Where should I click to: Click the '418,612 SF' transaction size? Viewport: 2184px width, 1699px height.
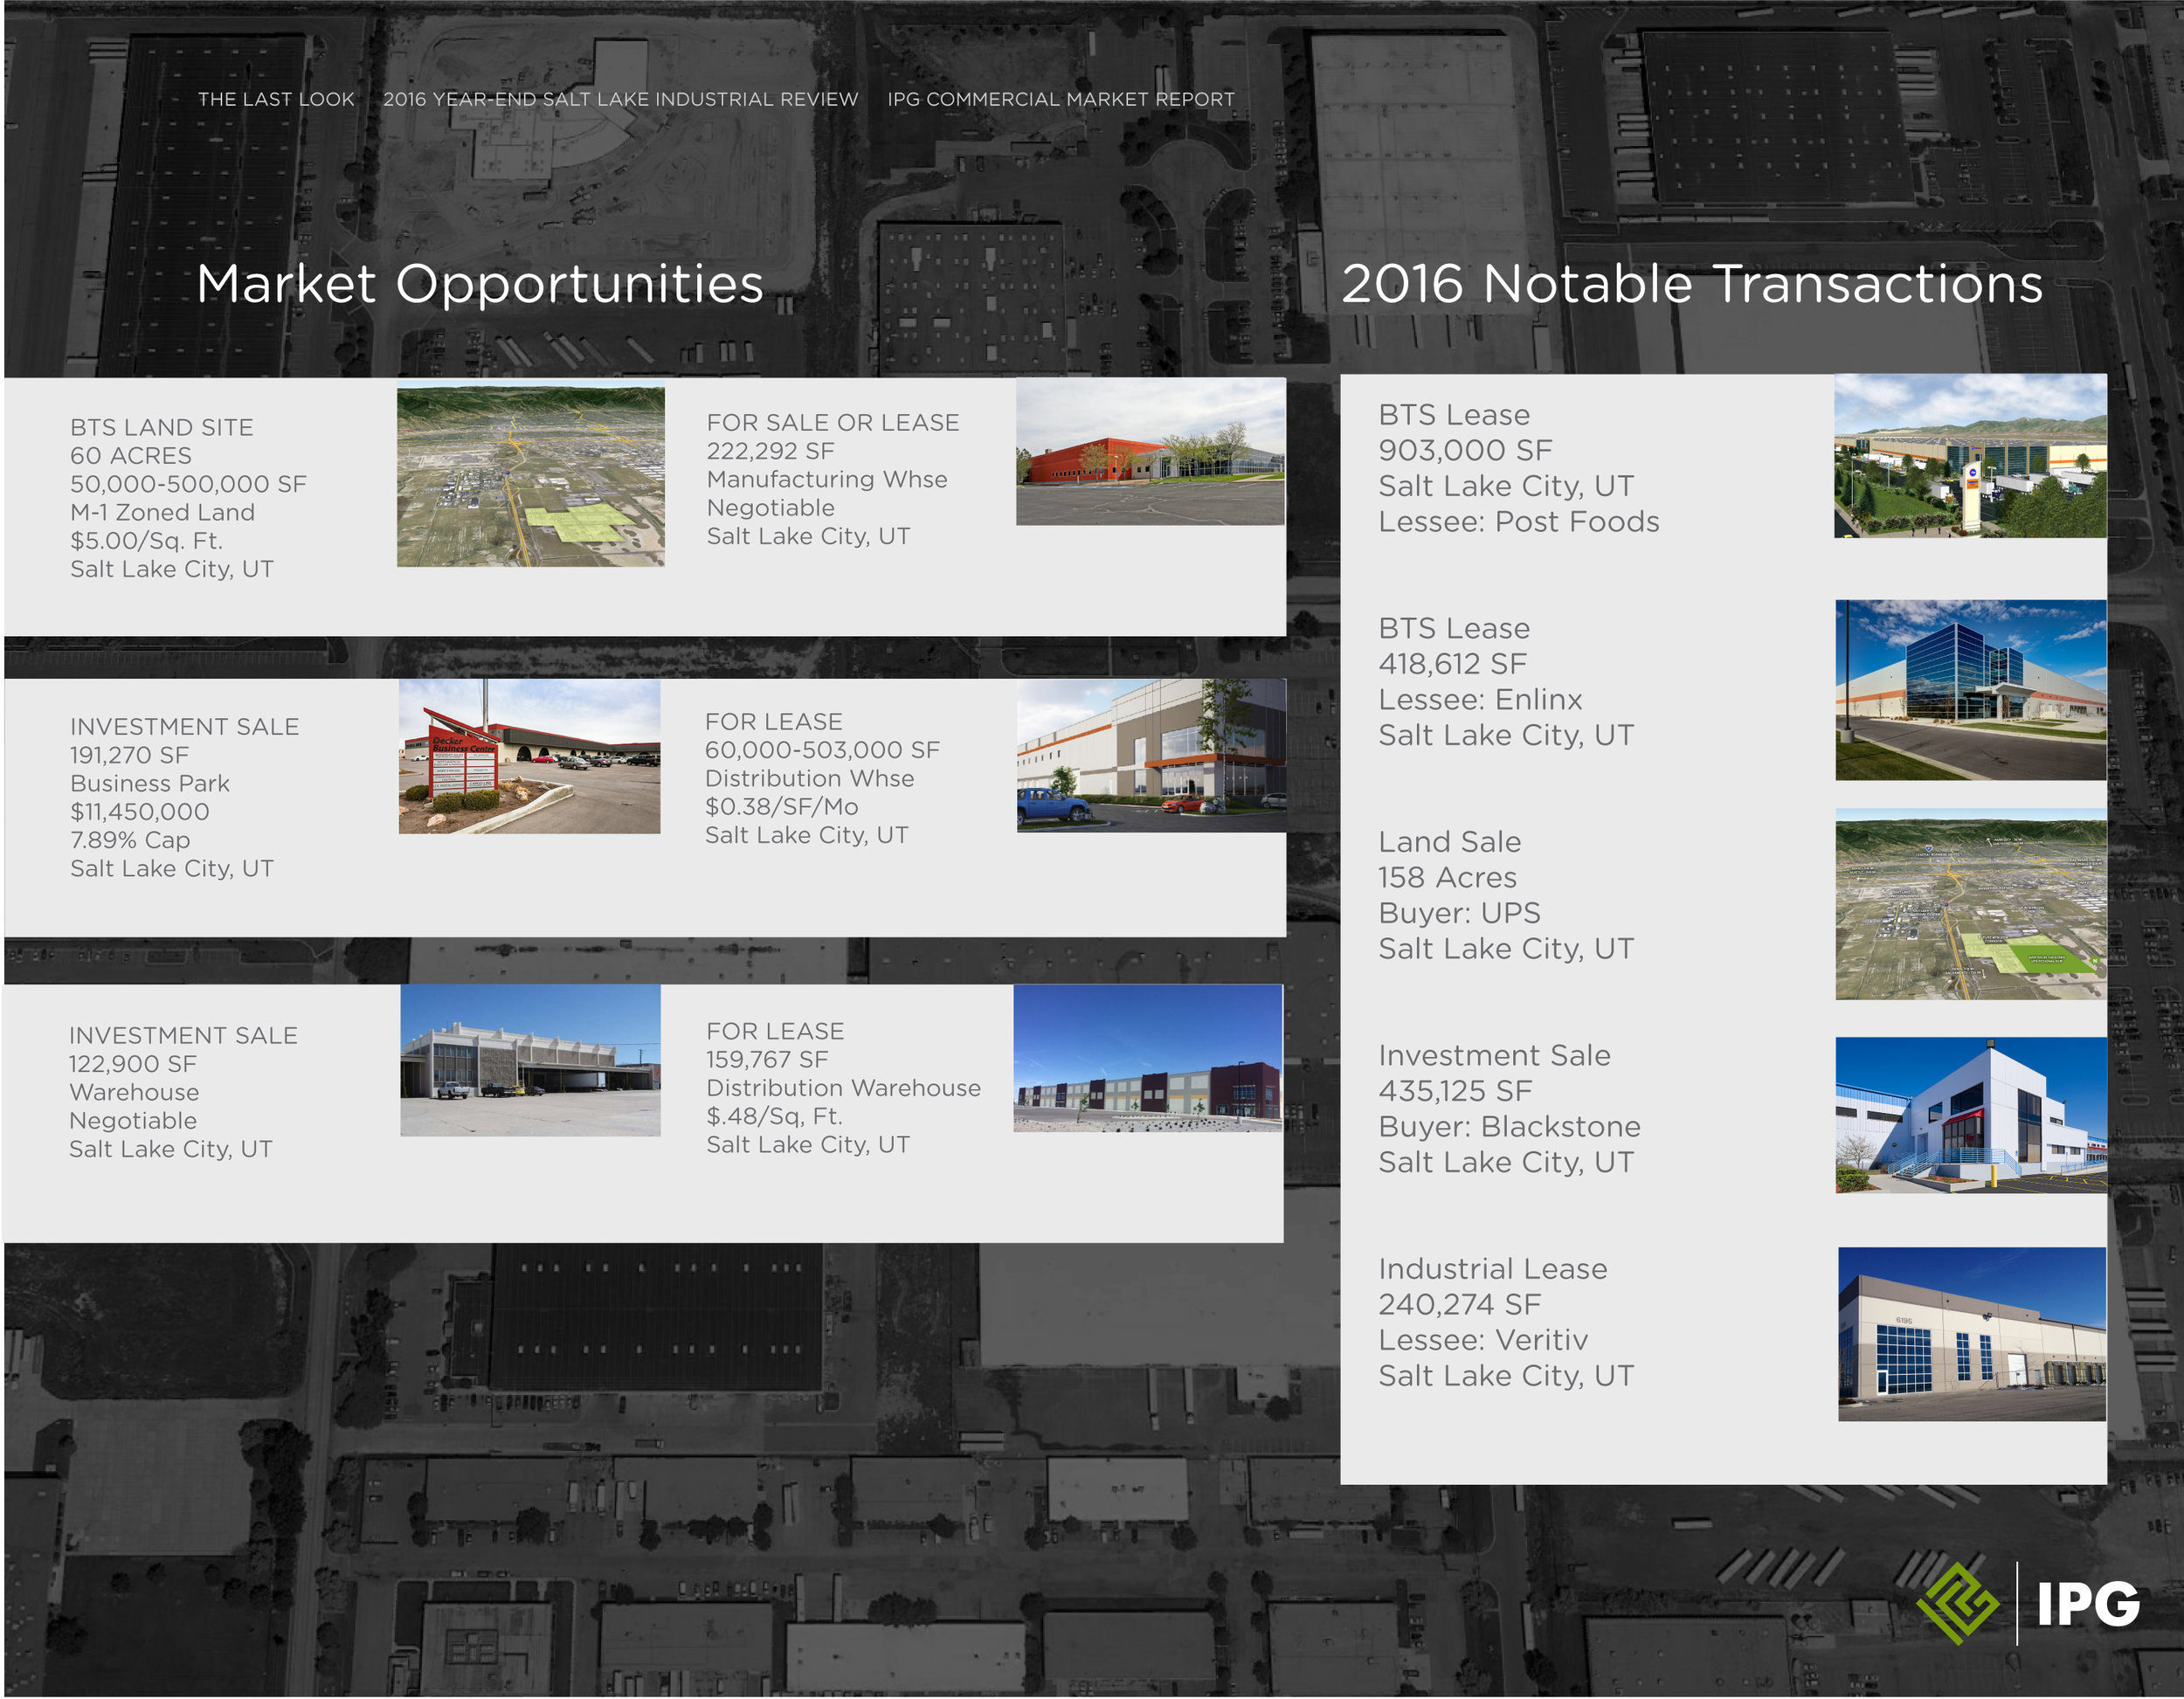[1452, 664]
